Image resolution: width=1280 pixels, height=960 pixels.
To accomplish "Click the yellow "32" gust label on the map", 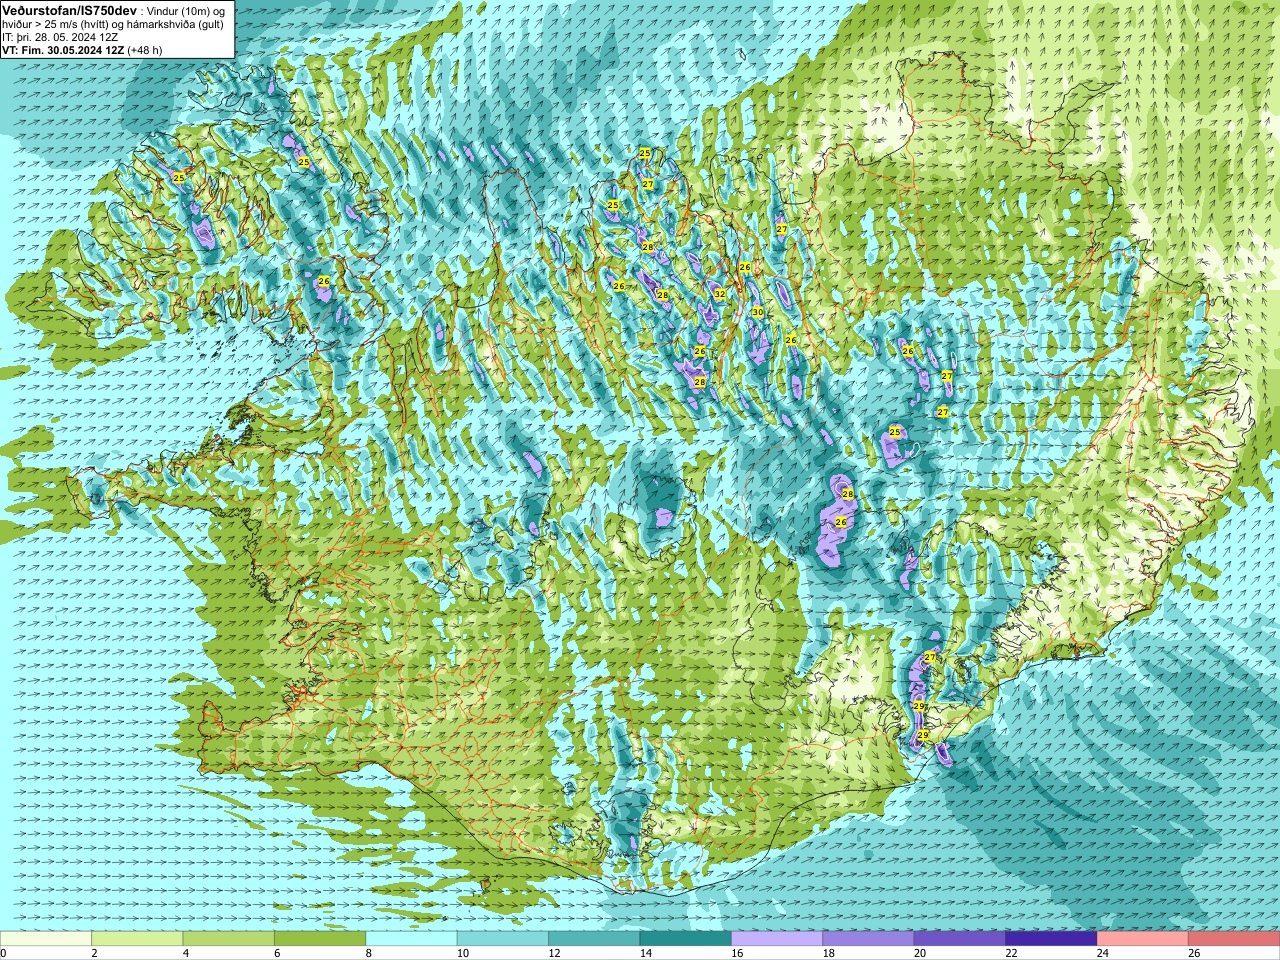I will click(x=720, y=294).
